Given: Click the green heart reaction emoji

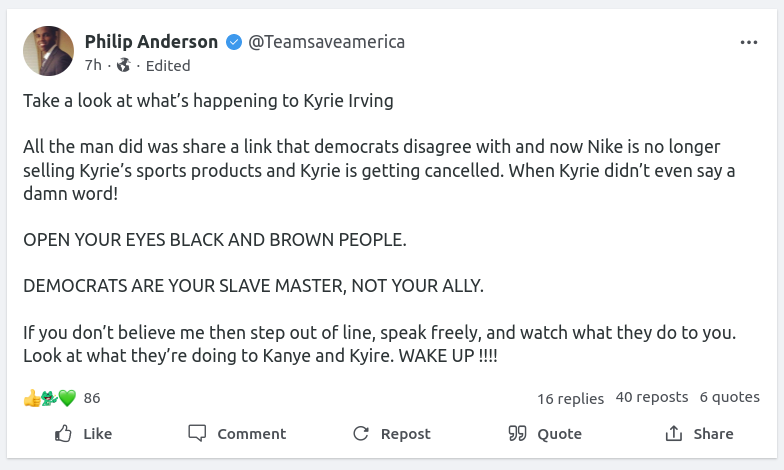Looking at the screenshot, I should 67,398.
